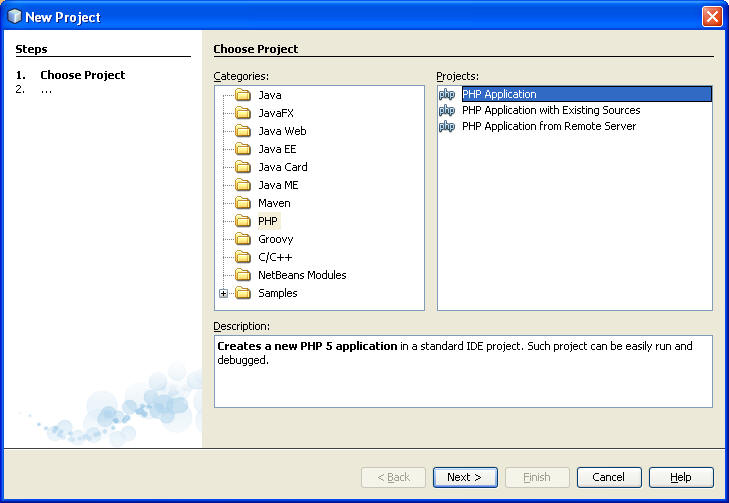Click the php icon beside PHP Application
This screenshot has height=503, width=729.
click(447, 94)
